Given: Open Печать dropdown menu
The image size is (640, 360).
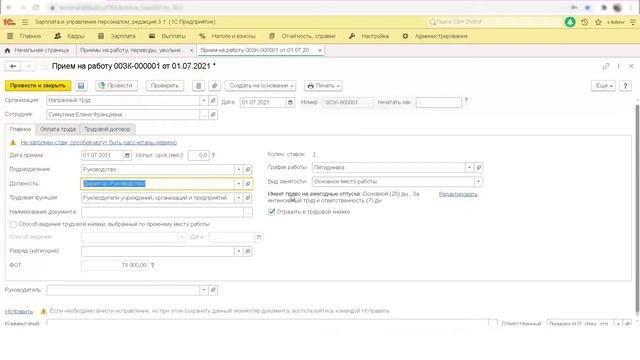Looking at the screenshot, I should [x=323, y=86].
